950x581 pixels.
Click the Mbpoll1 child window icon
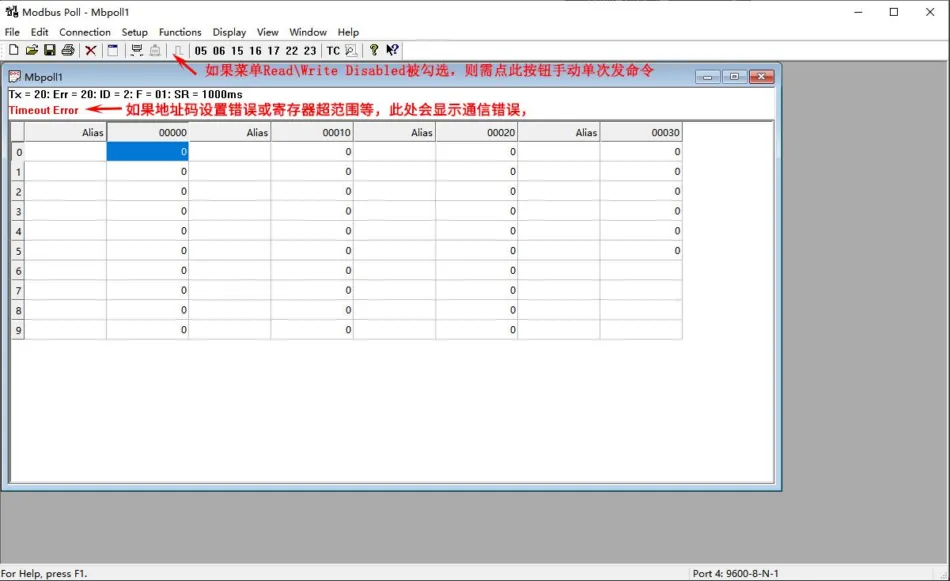[x=15, y=76]
